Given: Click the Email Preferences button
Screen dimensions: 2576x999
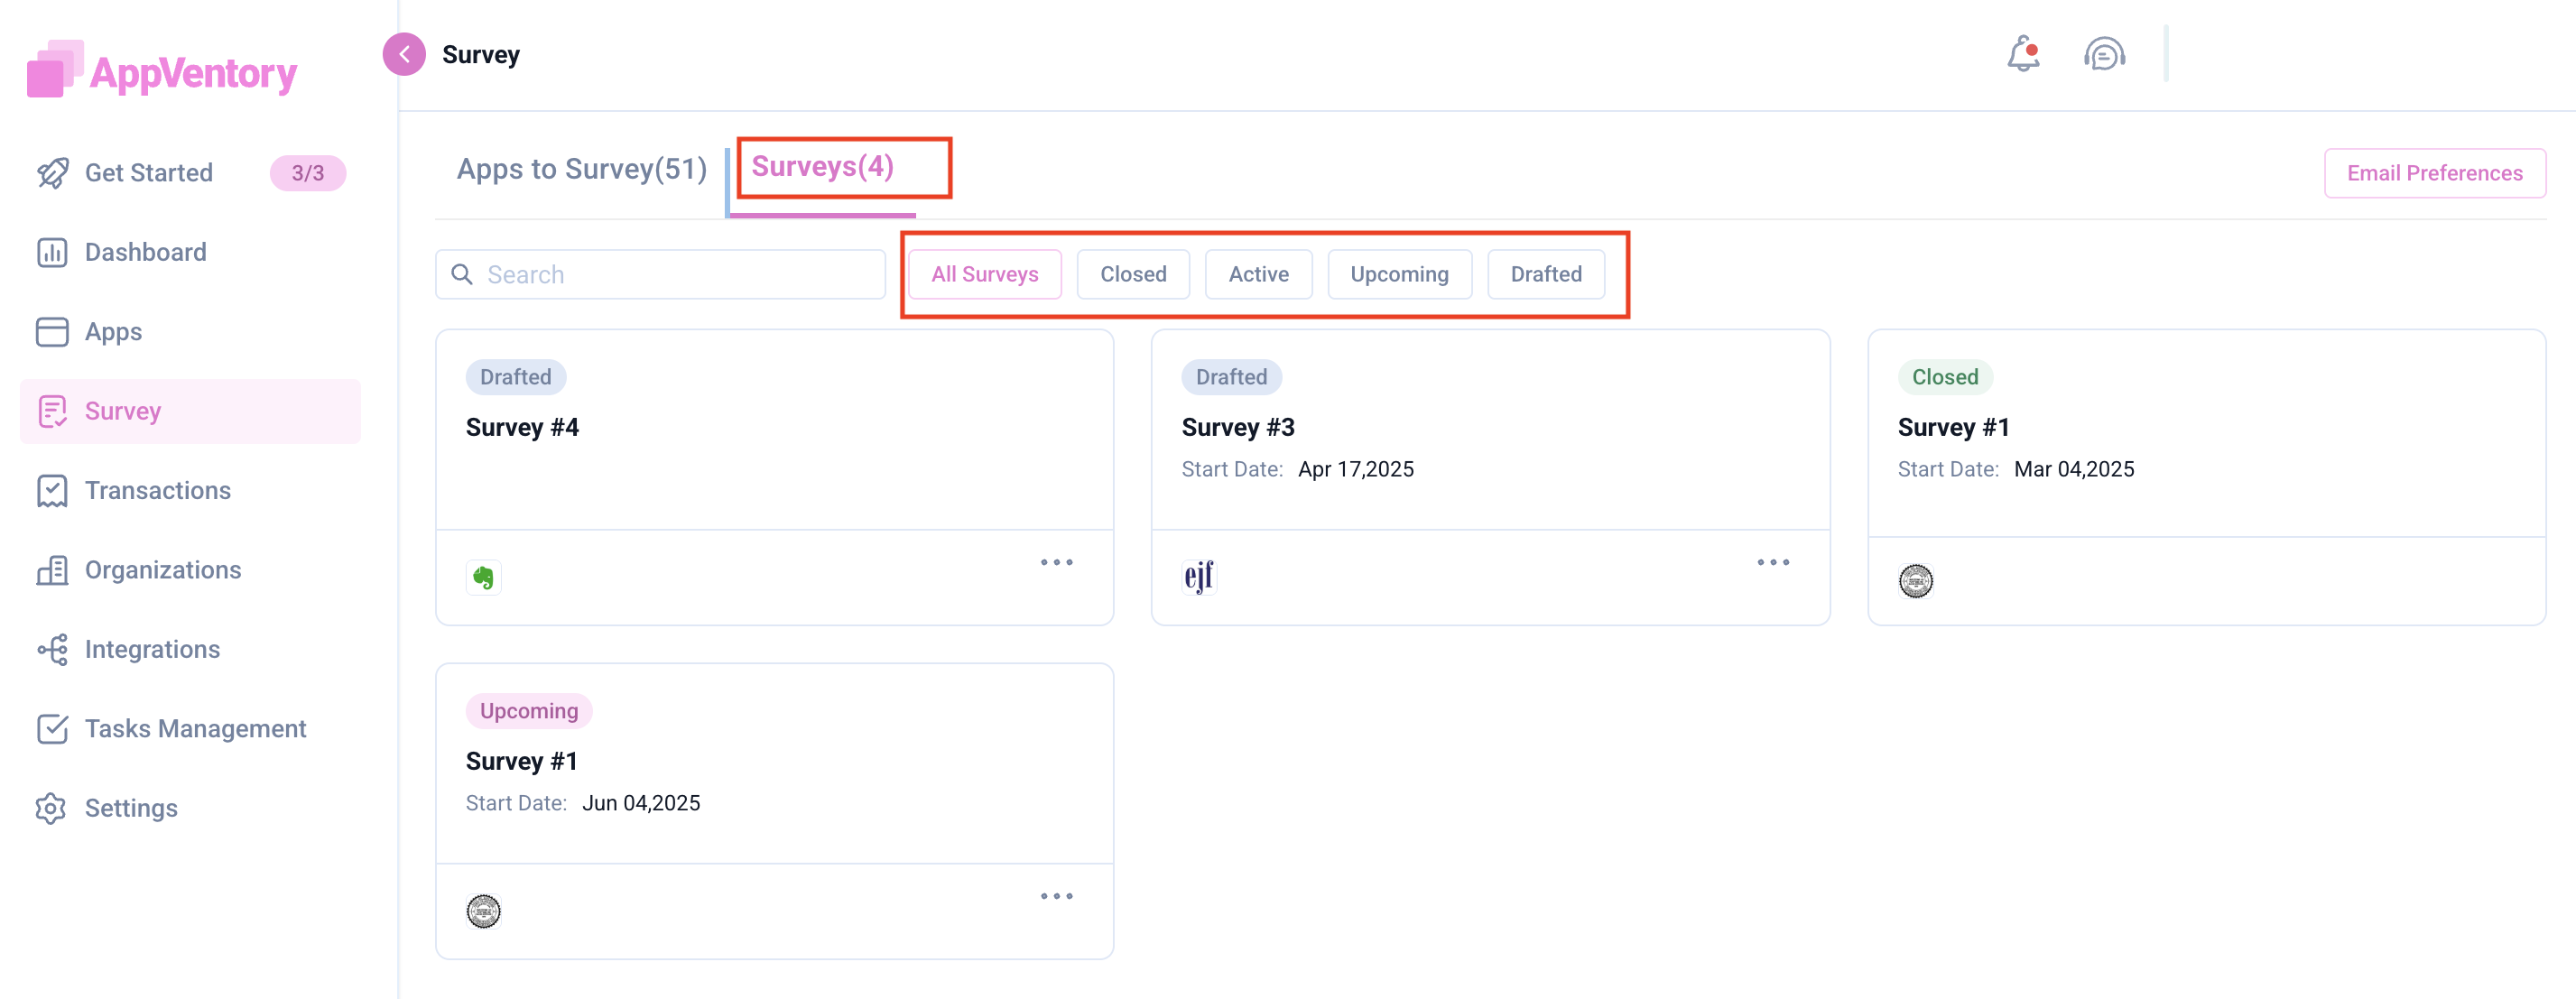Looking at the screenshot, I should [x=2433, y=173].
